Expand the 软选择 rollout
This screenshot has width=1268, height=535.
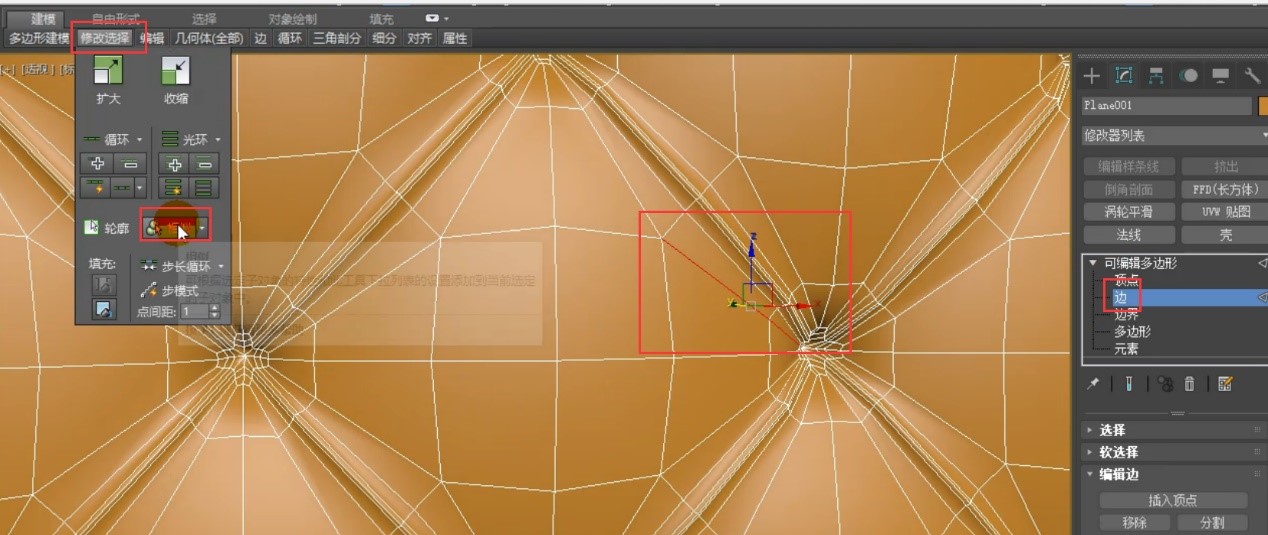point(1119,452)
